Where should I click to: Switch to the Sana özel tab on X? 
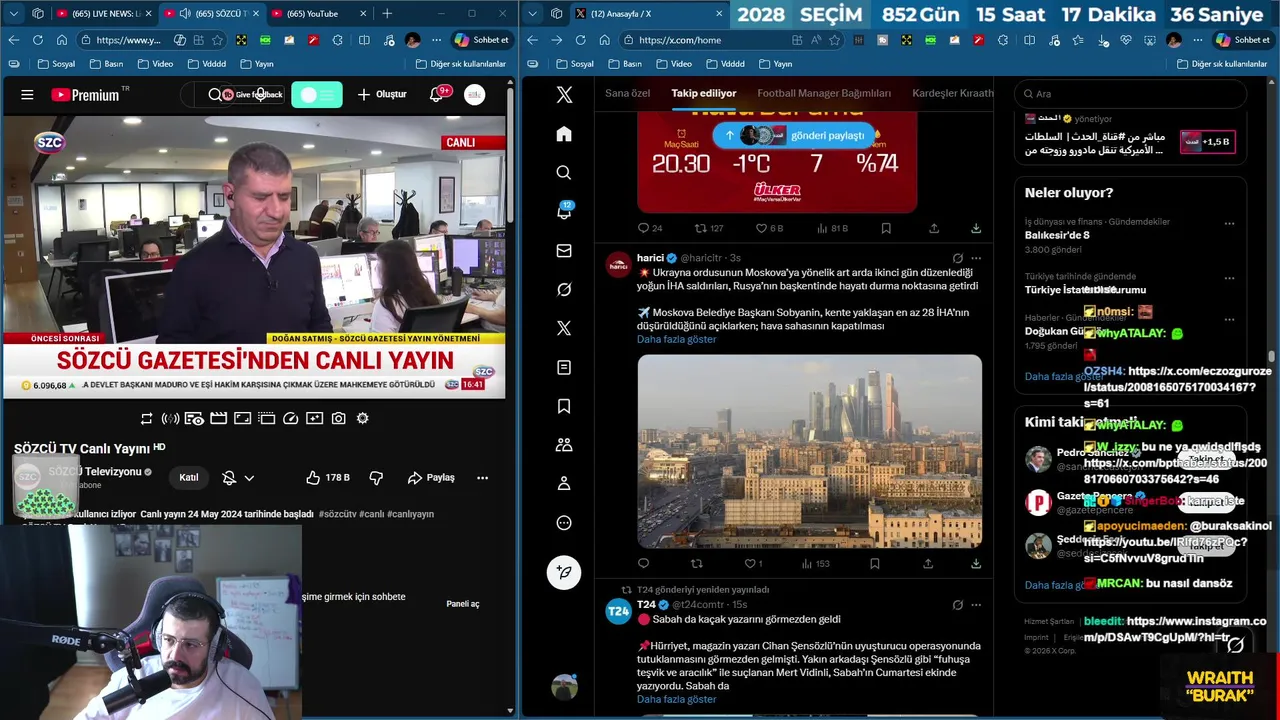[x=627, y=93]
